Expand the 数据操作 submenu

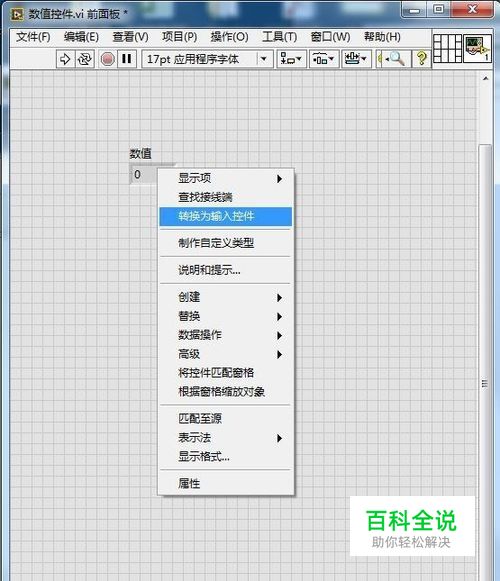tap(226, 335)
